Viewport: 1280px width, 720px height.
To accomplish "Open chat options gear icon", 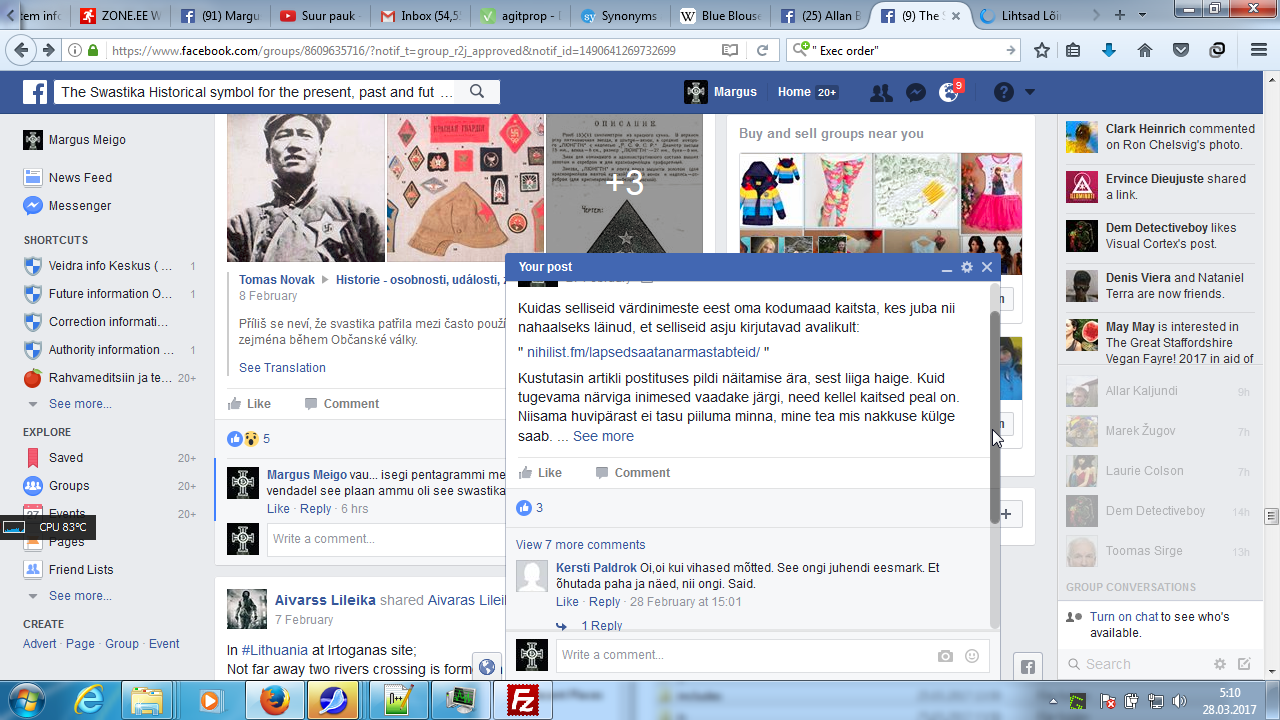I will coord(1219,664).
